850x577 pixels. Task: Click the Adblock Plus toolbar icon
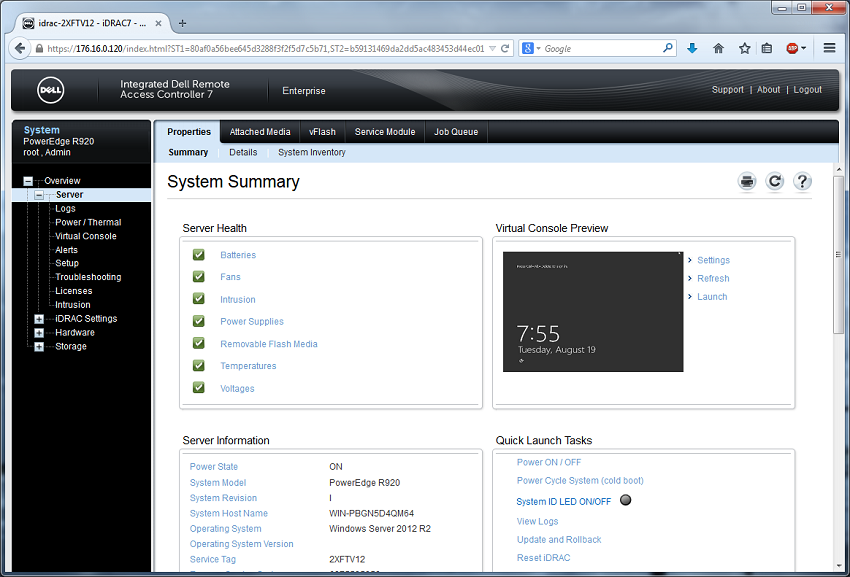[x=794, y=48]
